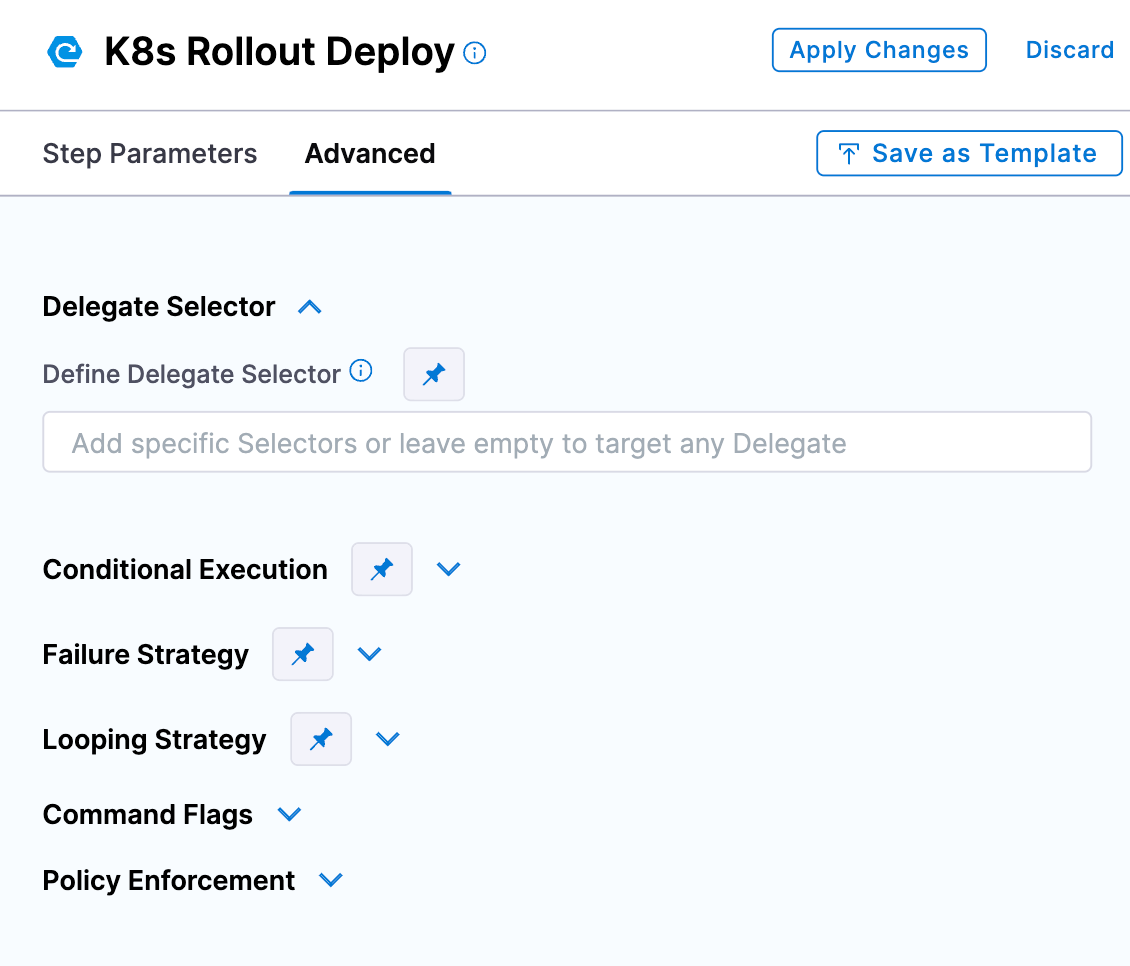Click the Failure Strategy pin icon
1130x966 pixels.
(x=303, y=655)
